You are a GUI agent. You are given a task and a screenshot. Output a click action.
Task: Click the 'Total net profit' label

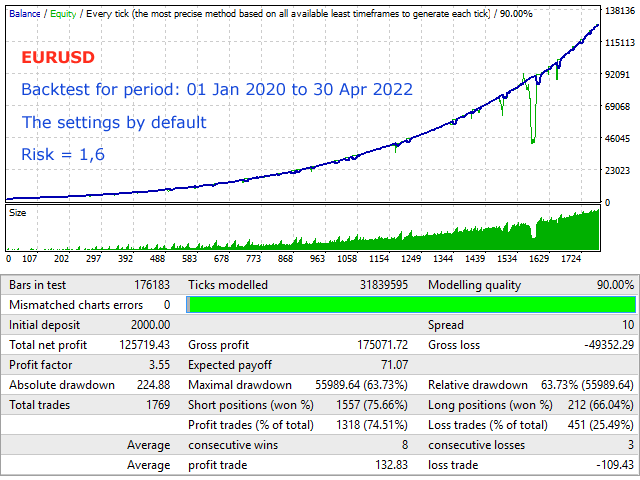click(48, 345)
